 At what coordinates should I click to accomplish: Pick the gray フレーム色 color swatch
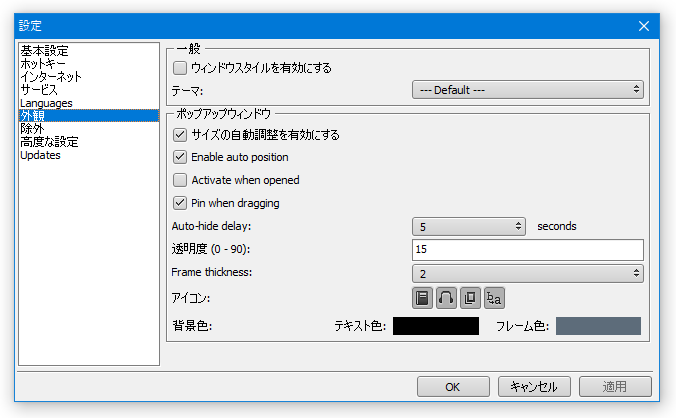pyautogui.click(x=598, y=326)
